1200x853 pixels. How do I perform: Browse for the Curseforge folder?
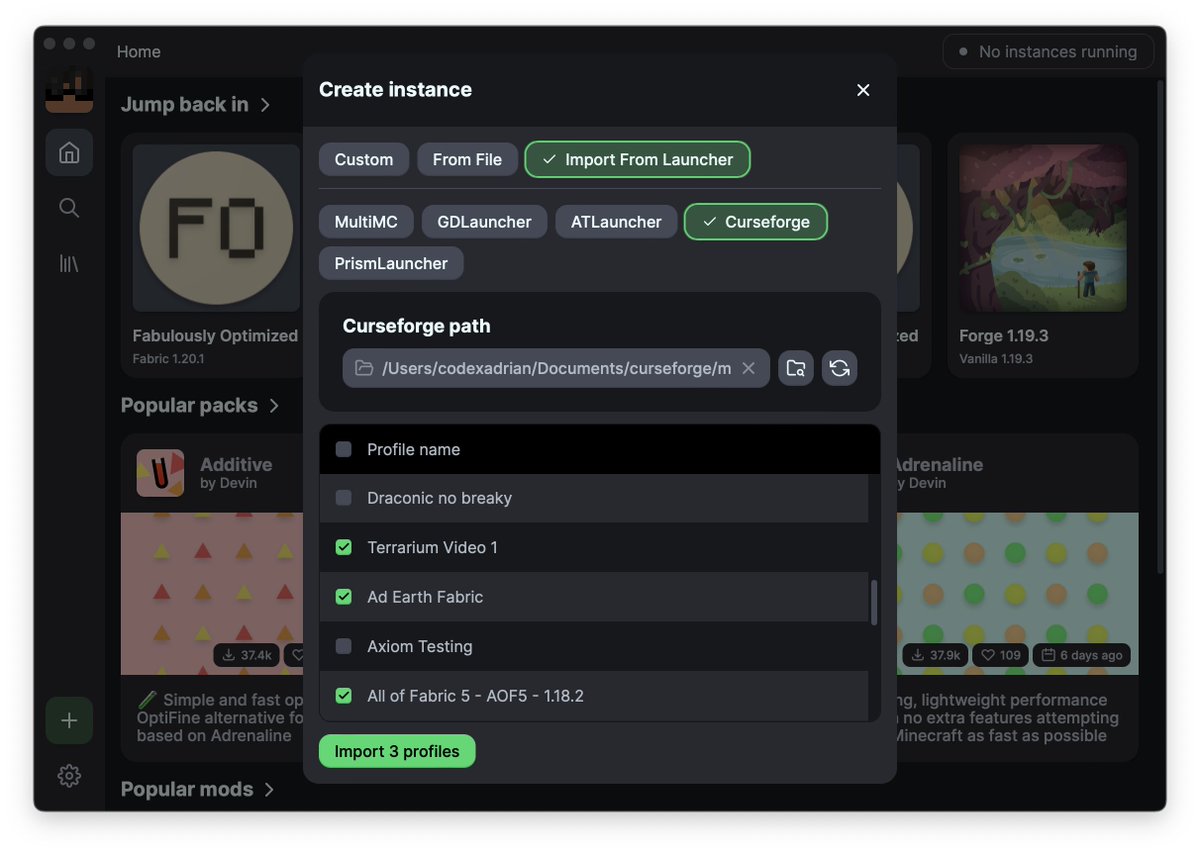796,368
